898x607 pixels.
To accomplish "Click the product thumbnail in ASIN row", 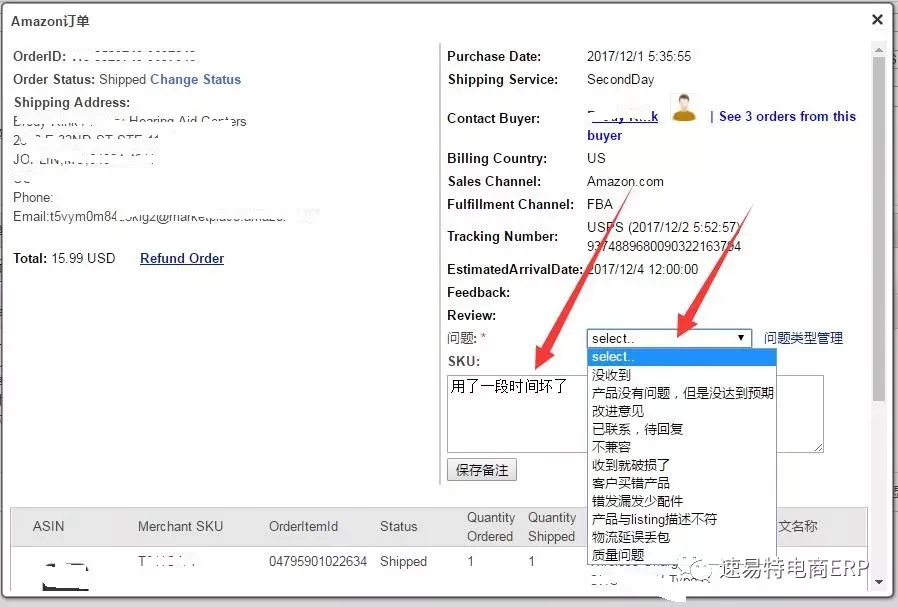I will (66, 576).
